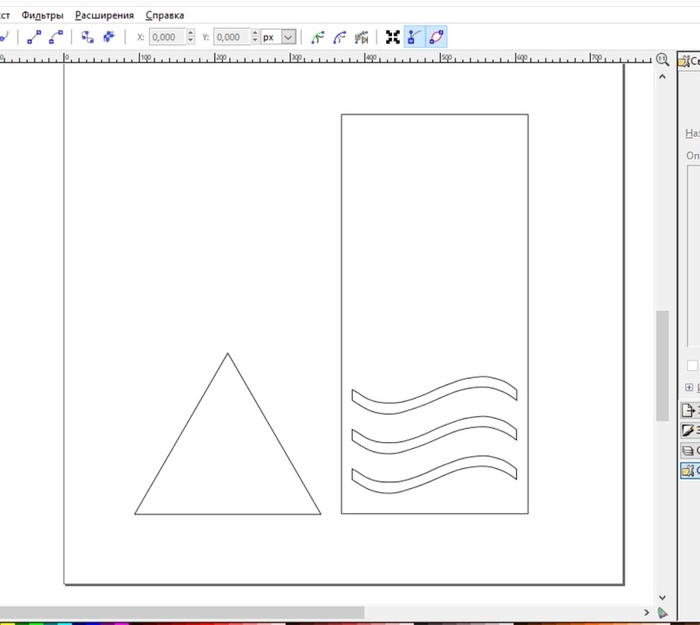Open the Фильтры menu
The width and height of the screenshot is (700, 625).
[x=43, y=15]
